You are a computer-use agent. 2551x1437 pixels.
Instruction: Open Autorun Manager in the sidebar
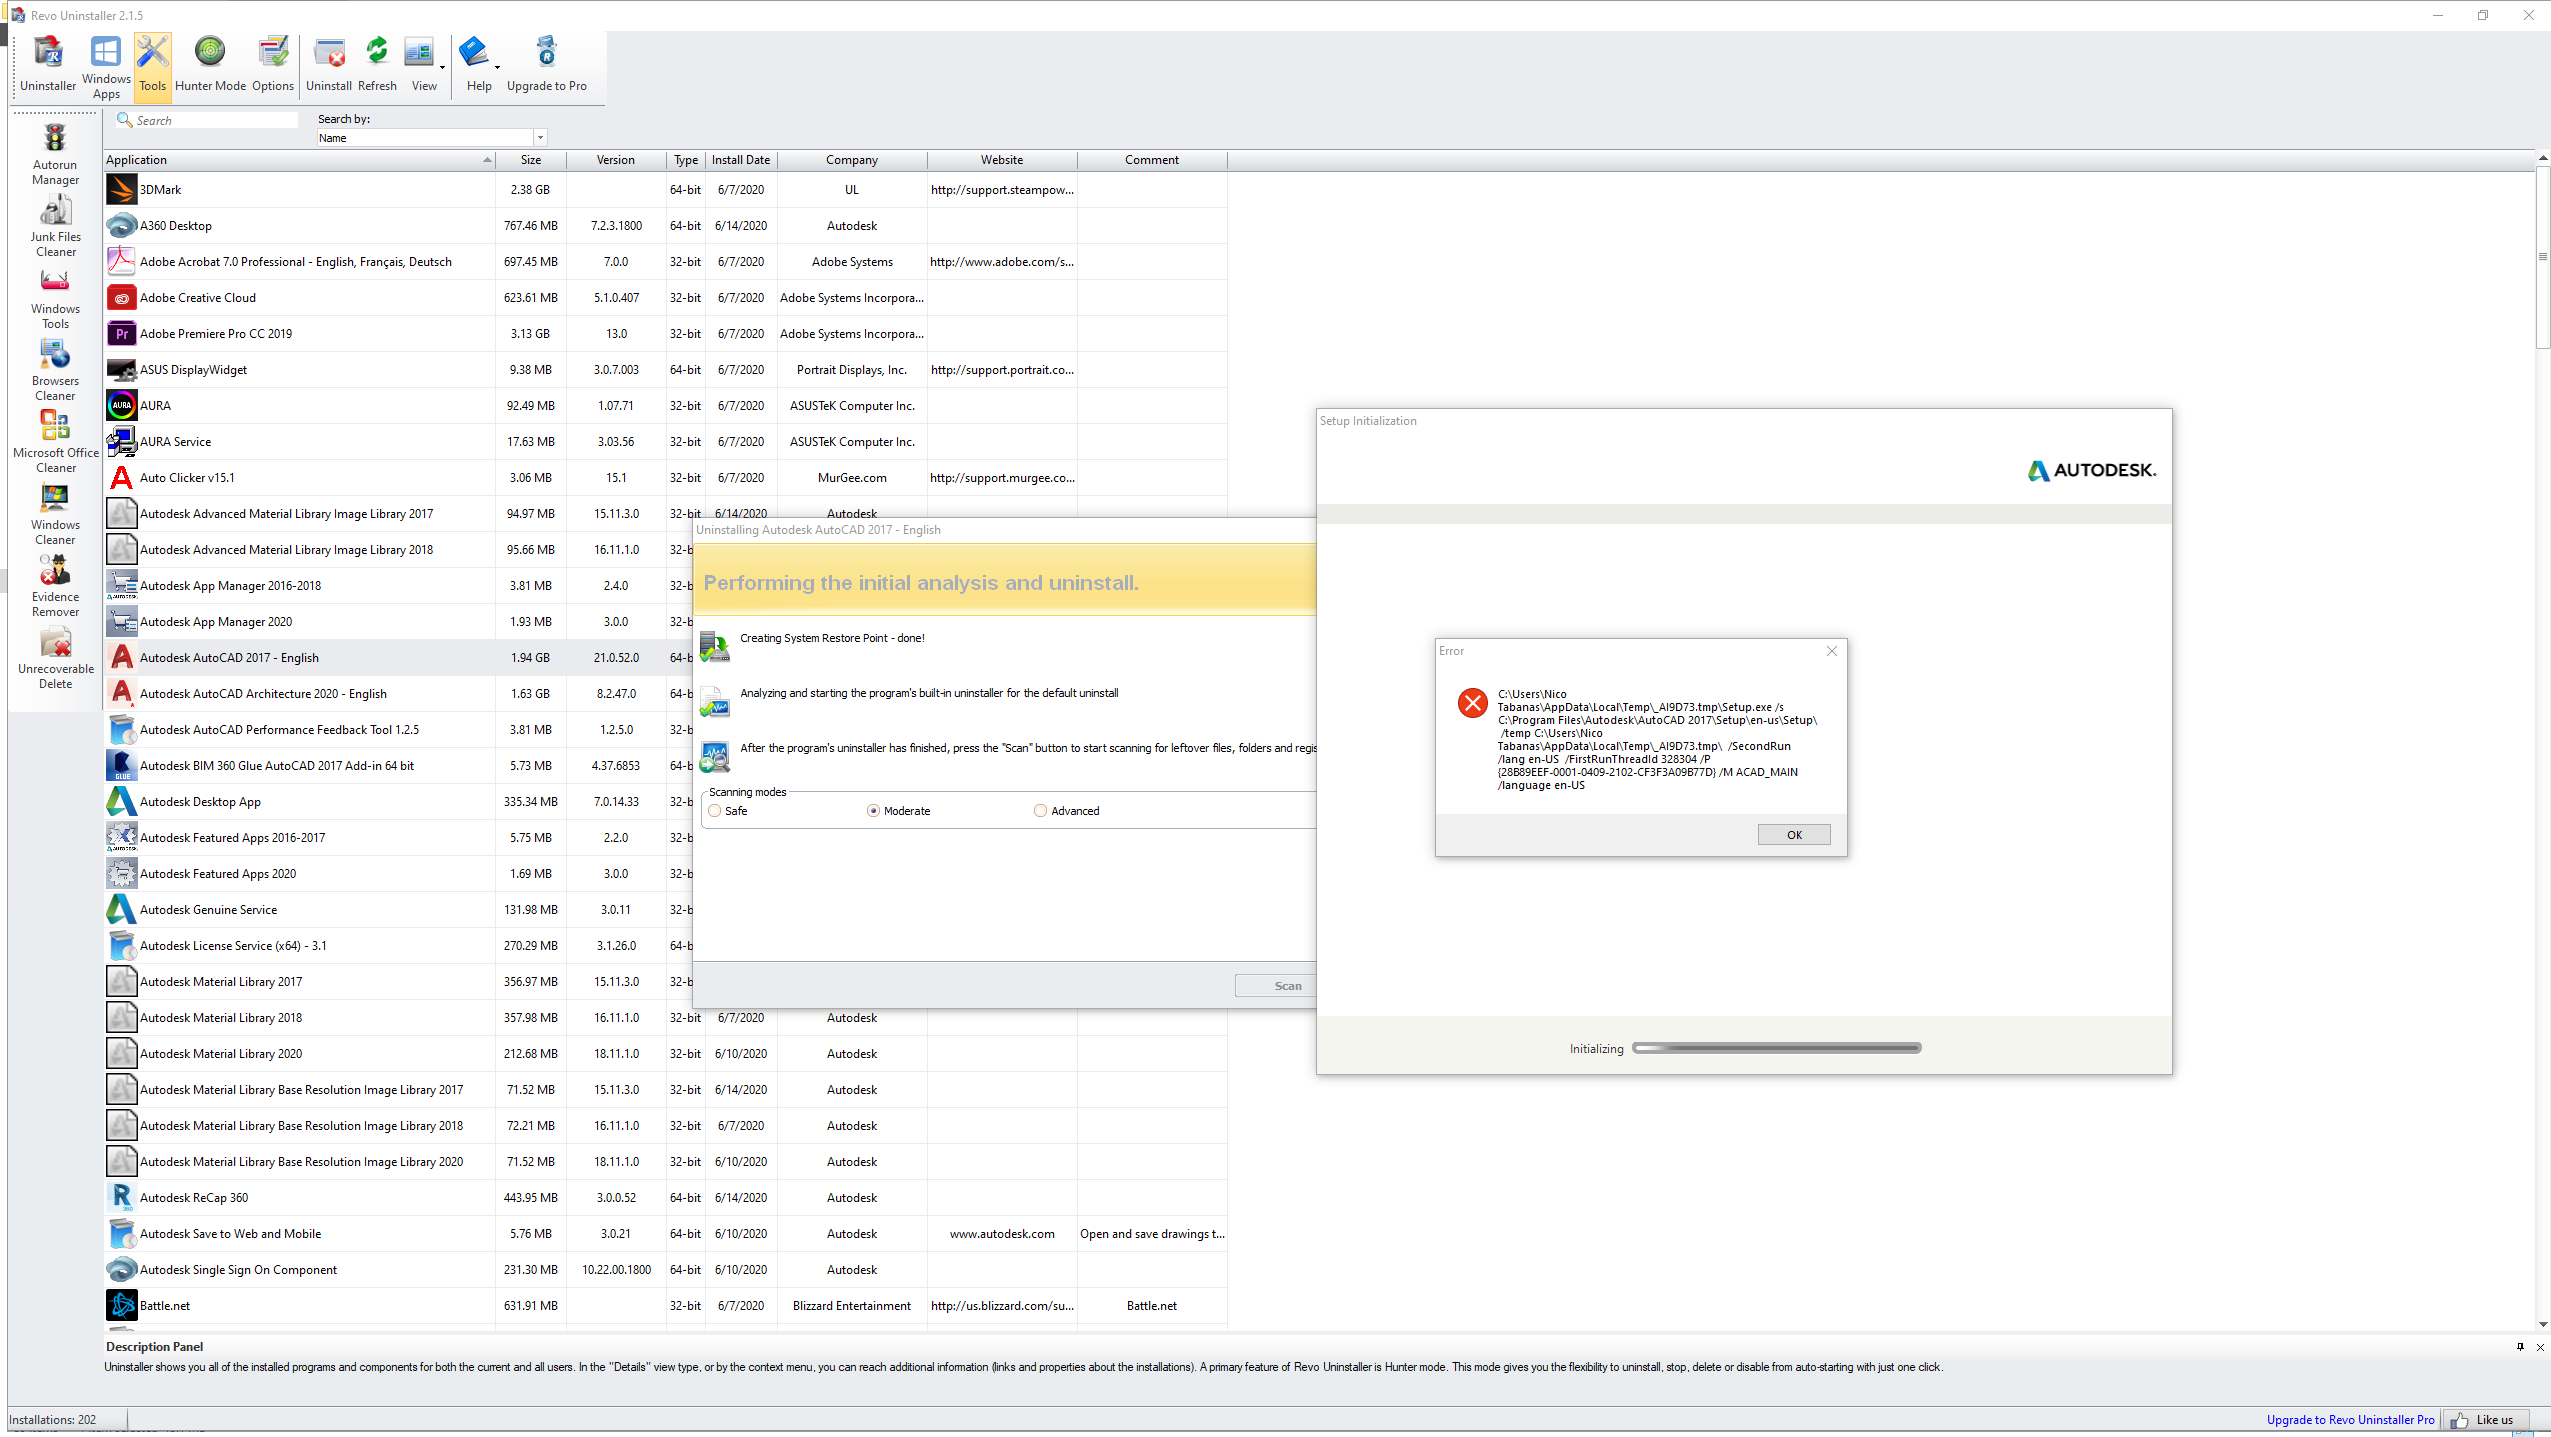click(55, 154)
